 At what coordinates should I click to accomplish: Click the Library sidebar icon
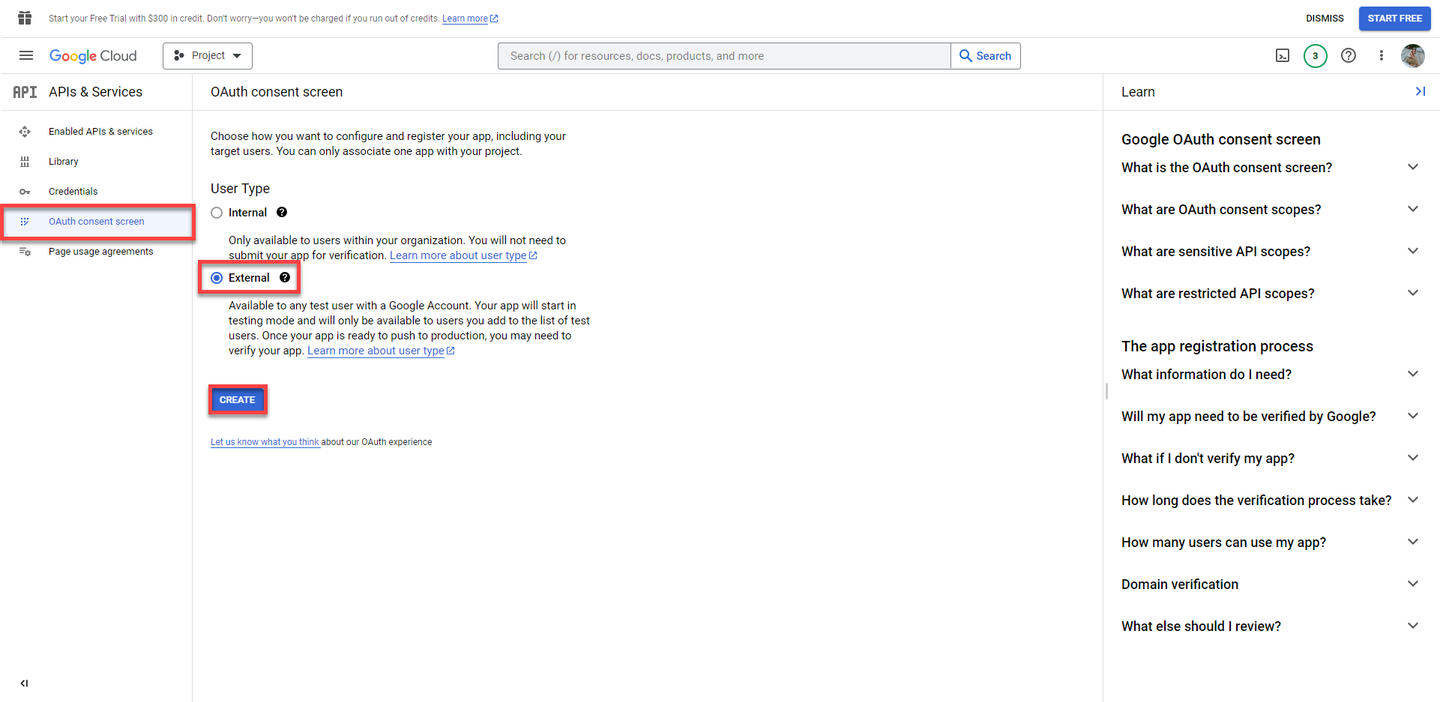[x=25, y=162]
